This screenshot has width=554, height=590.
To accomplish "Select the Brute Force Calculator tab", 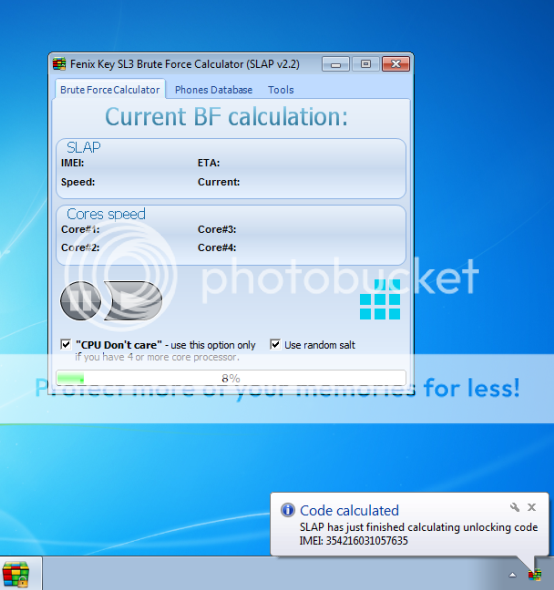I will [110, 90].
